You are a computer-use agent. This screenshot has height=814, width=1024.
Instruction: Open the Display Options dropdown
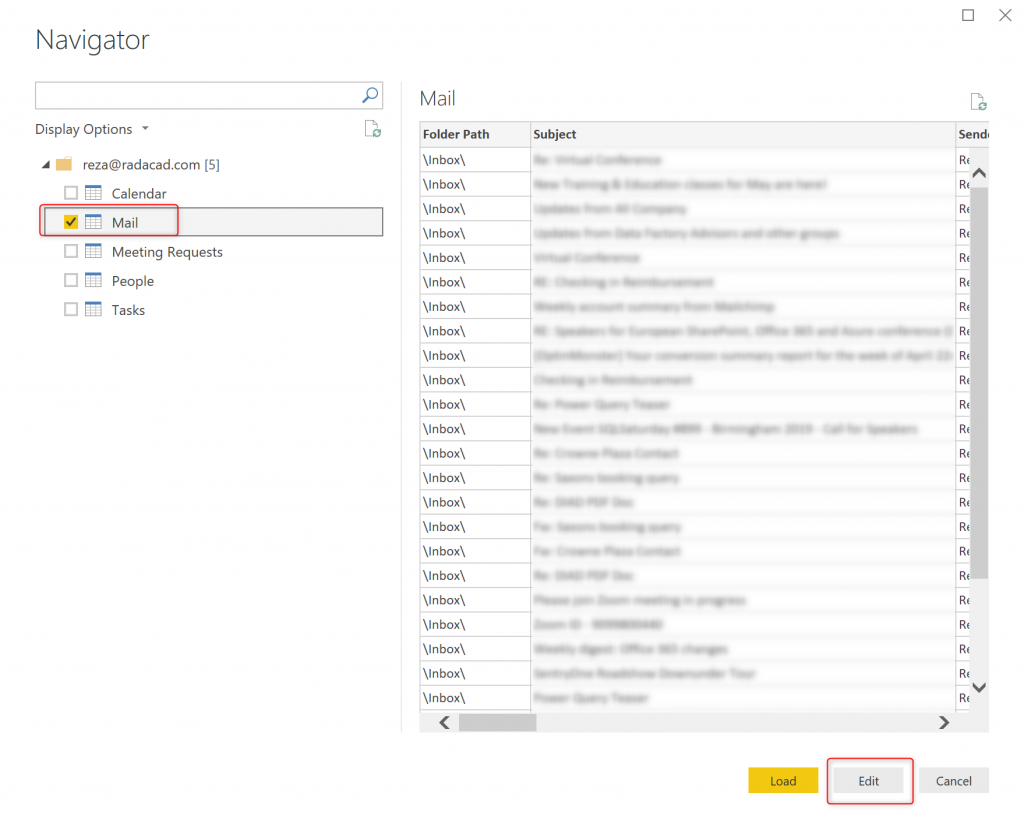92,129
